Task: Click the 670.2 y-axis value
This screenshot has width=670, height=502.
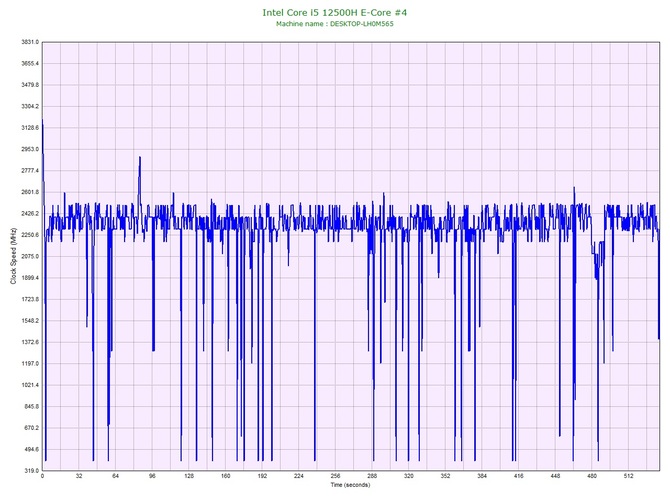Action: [31, 428]
